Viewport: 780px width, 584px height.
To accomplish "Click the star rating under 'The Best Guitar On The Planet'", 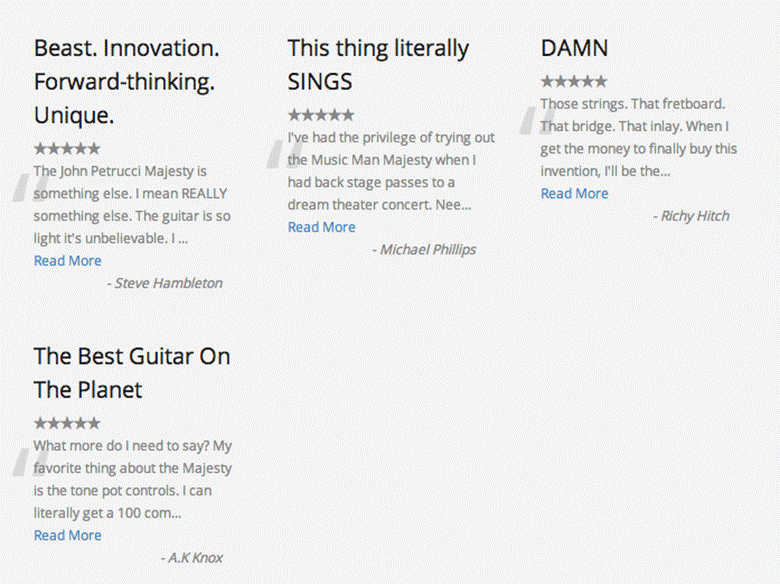I will click(67, 423).
